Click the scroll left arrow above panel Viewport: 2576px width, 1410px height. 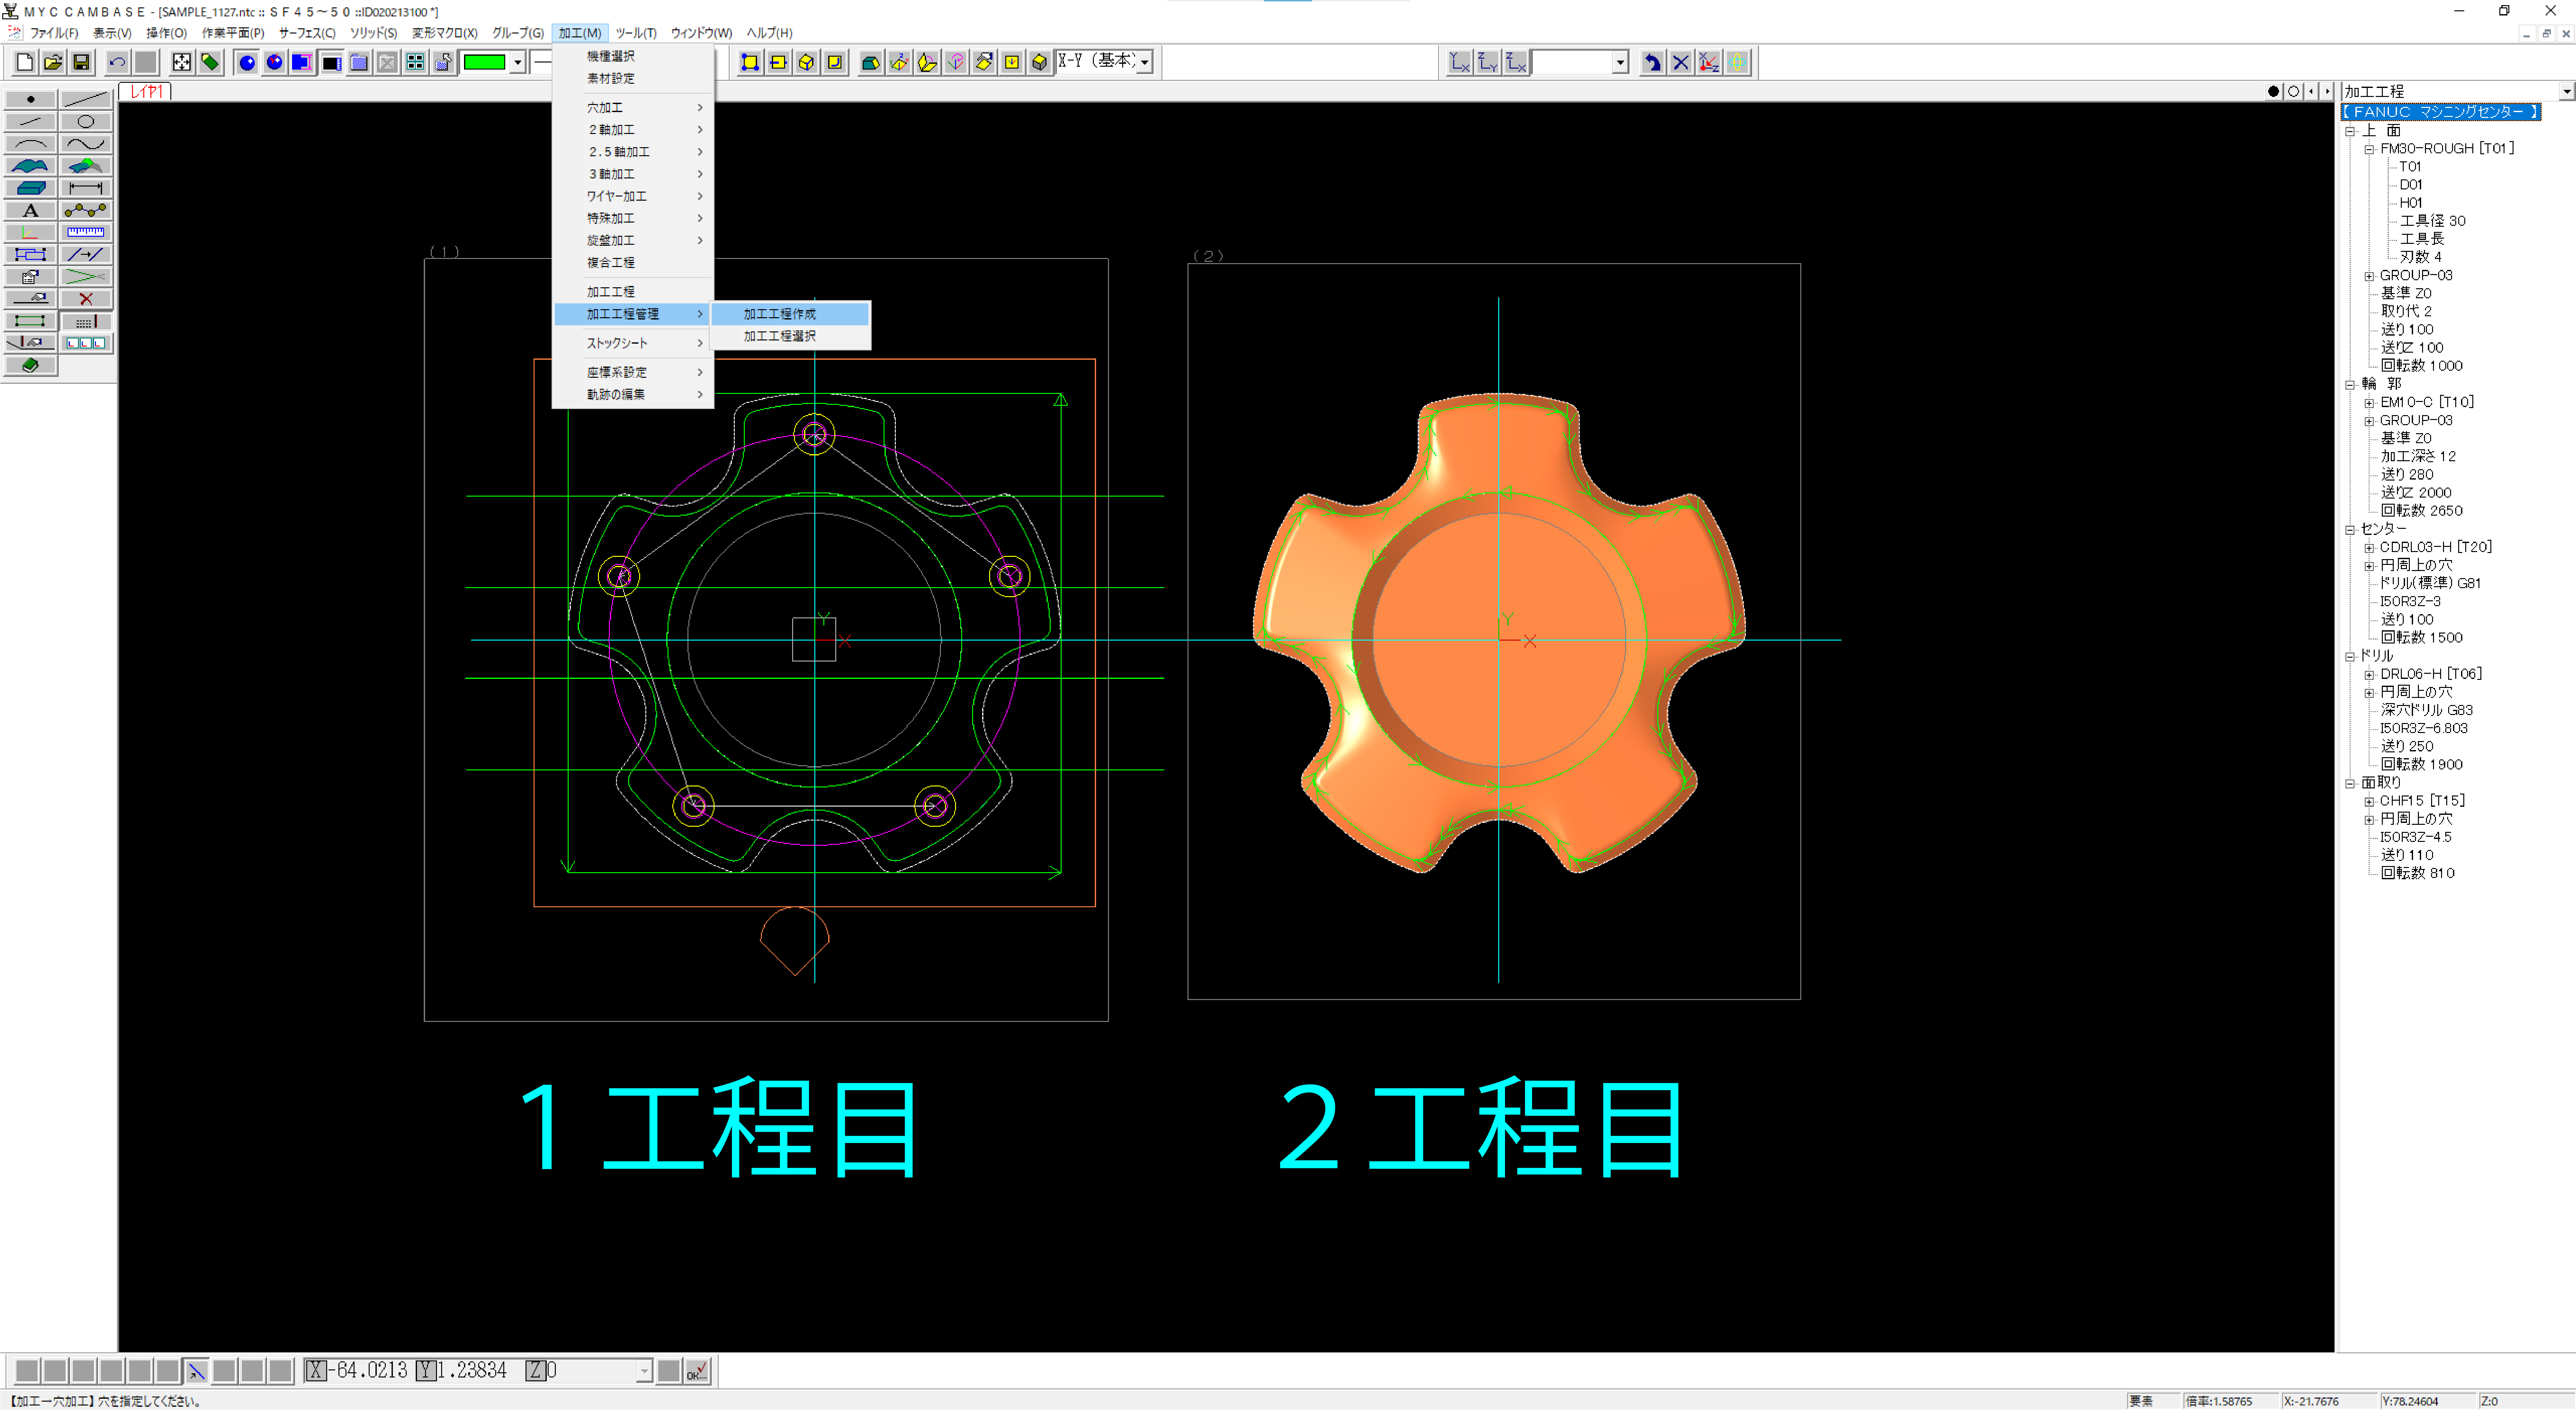pos(2311,91)
